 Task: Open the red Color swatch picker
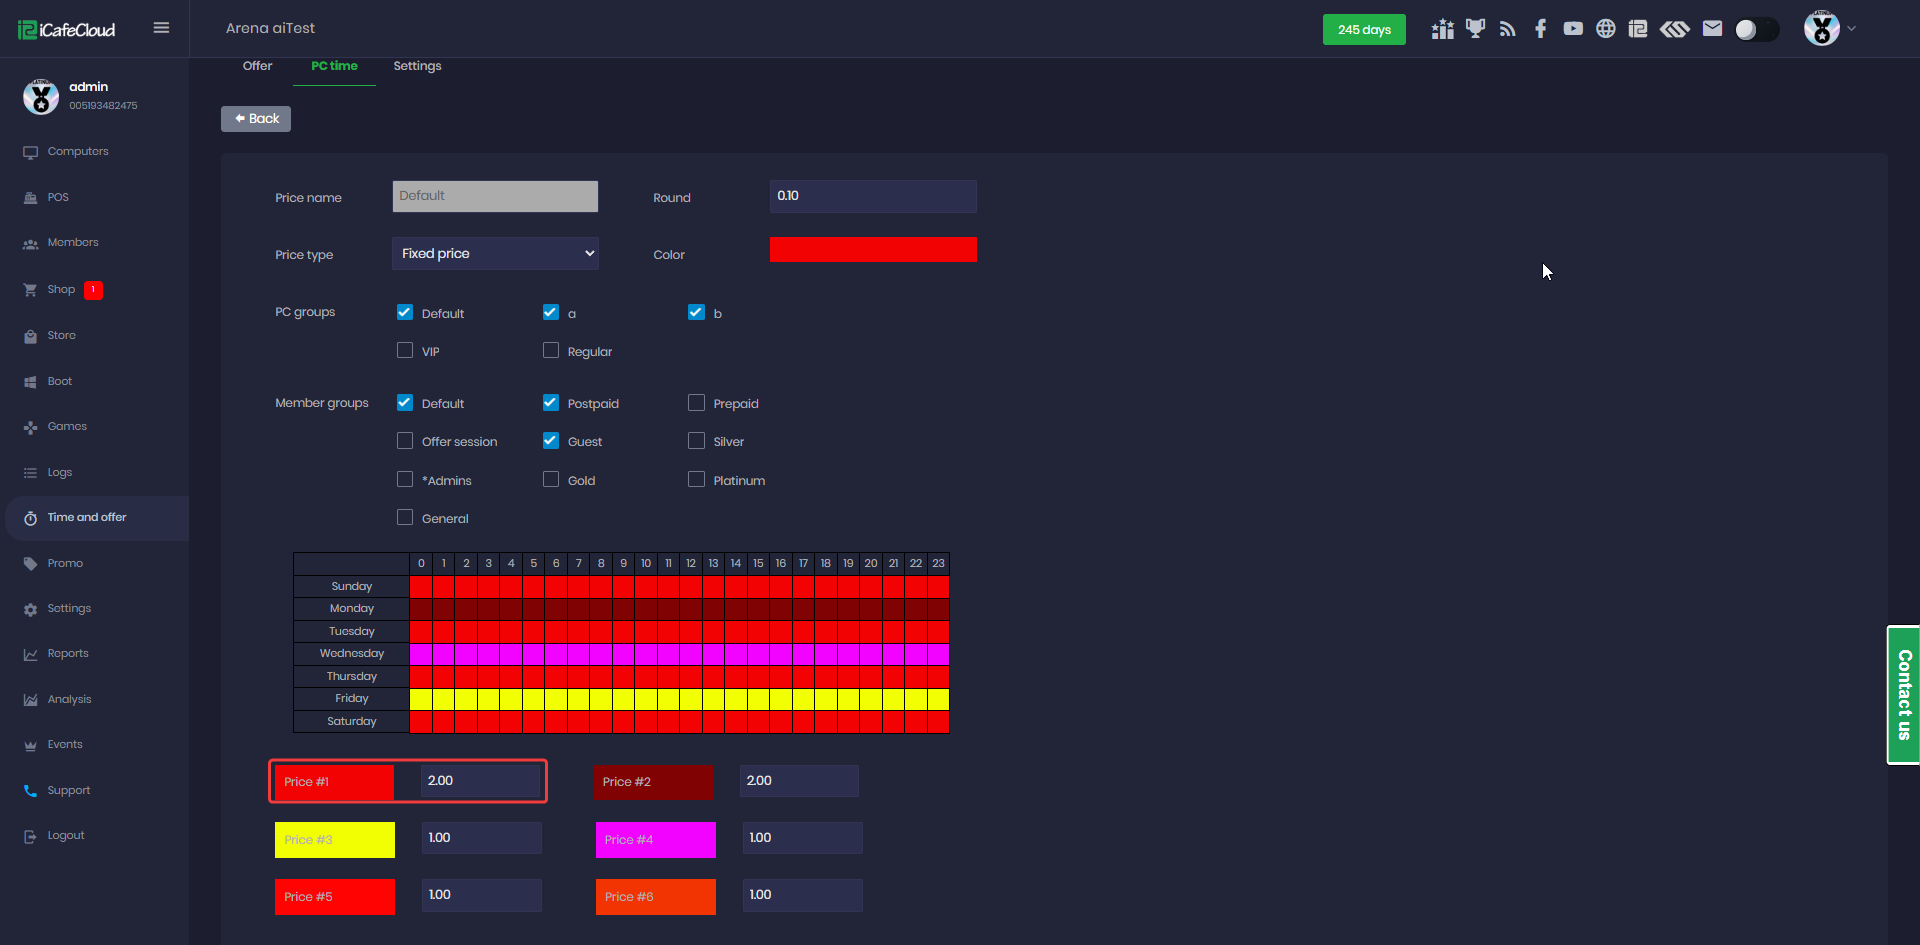pos(872,250)
